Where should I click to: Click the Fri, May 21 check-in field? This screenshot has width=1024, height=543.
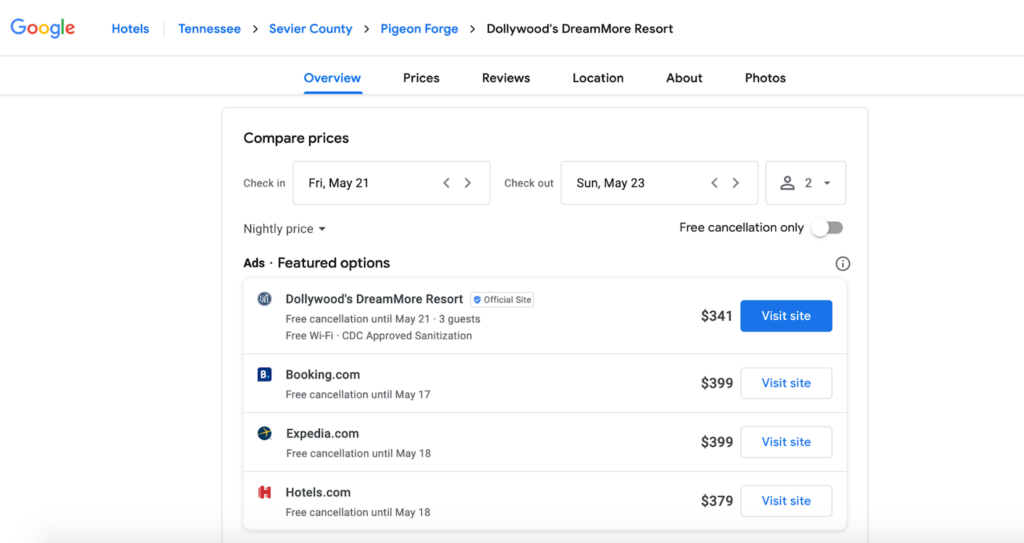coord(391,183)
